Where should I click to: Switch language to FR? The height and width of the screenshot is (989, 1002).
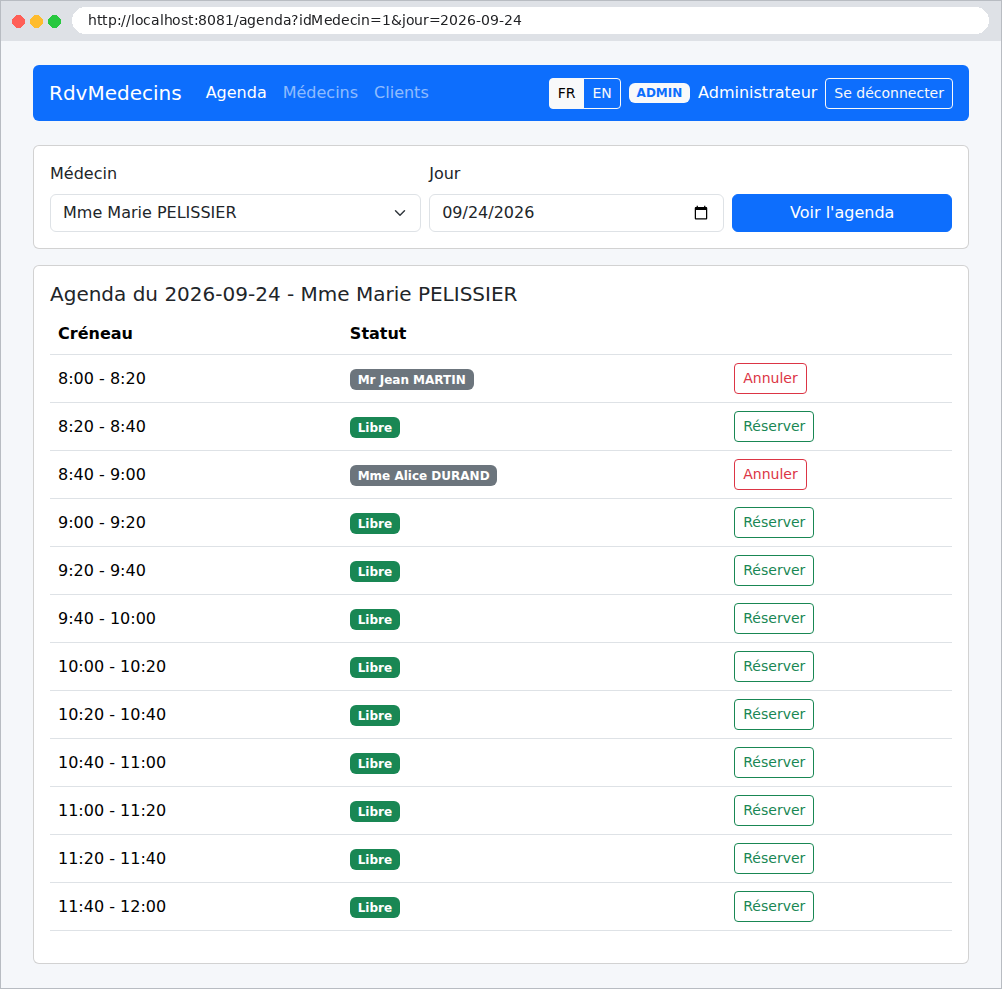click(566, 93)
